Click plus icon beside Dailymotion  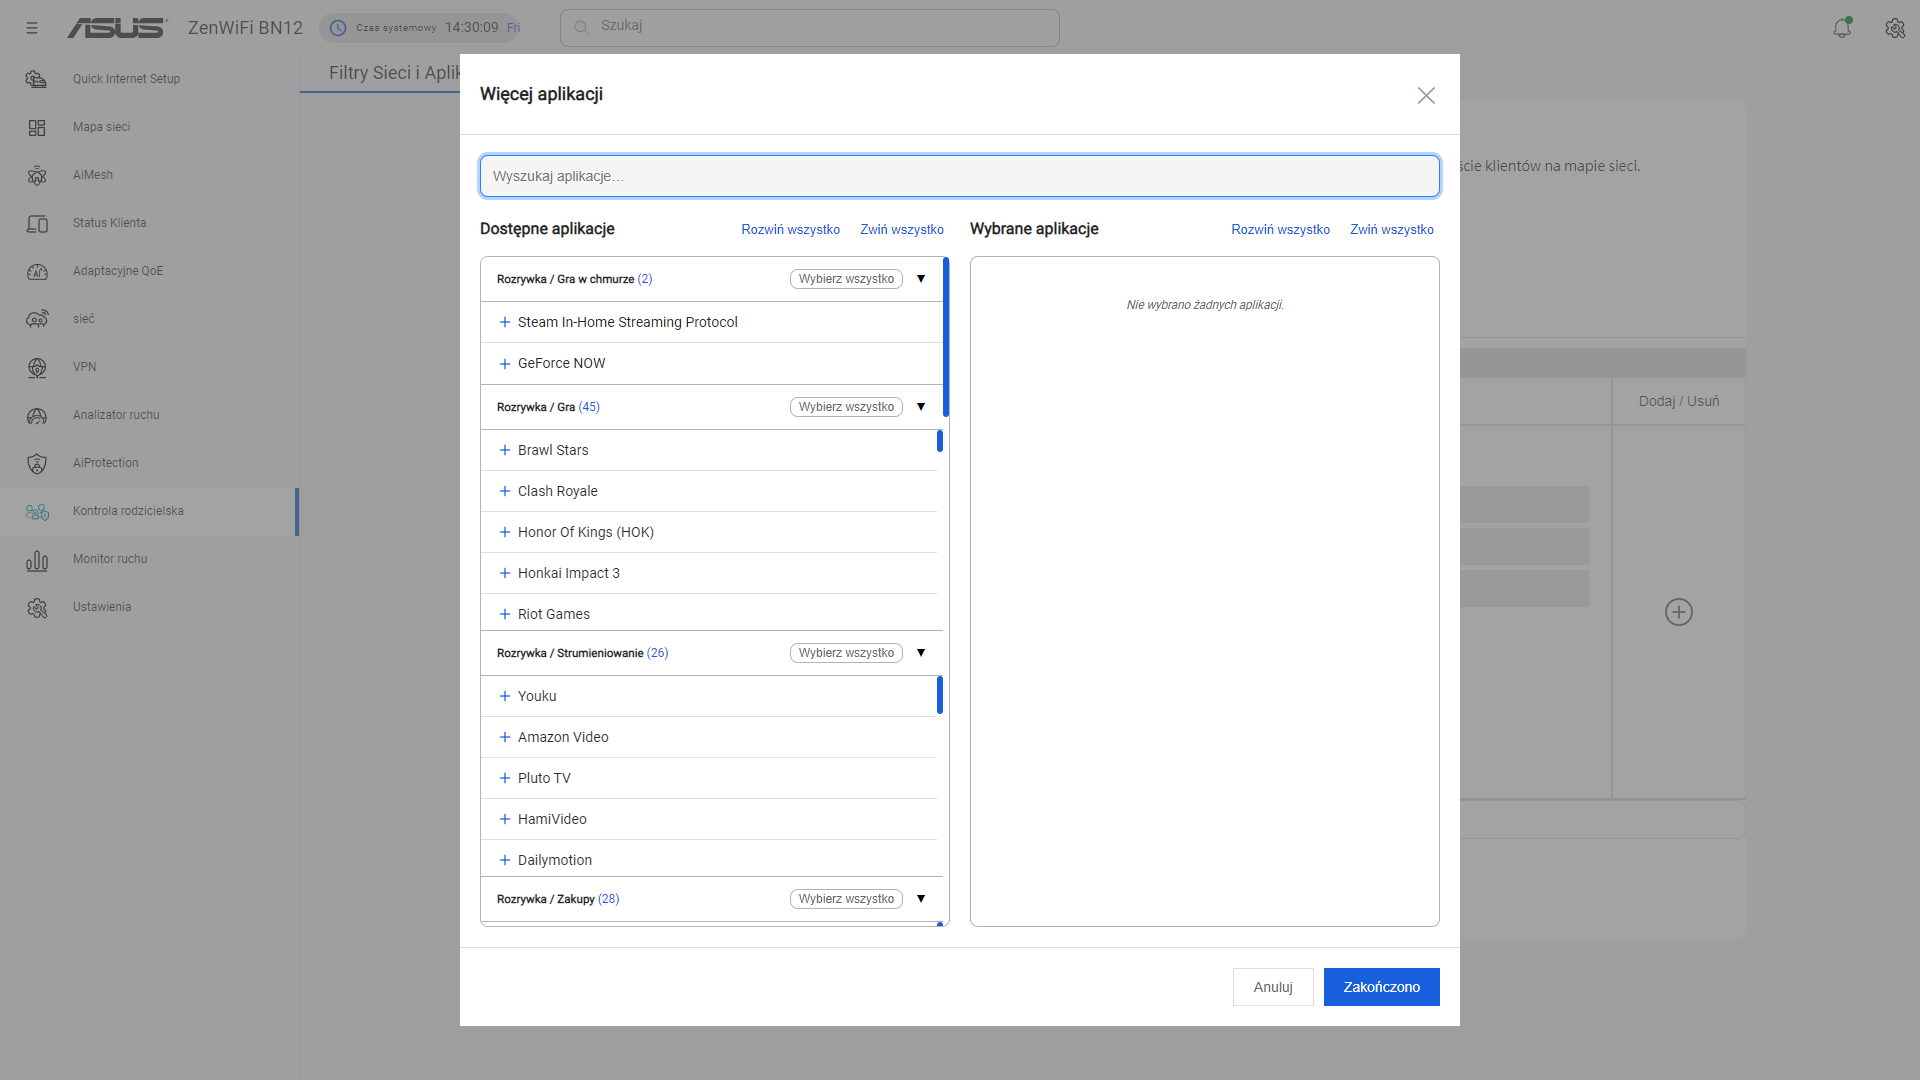[x=505, y=860]
